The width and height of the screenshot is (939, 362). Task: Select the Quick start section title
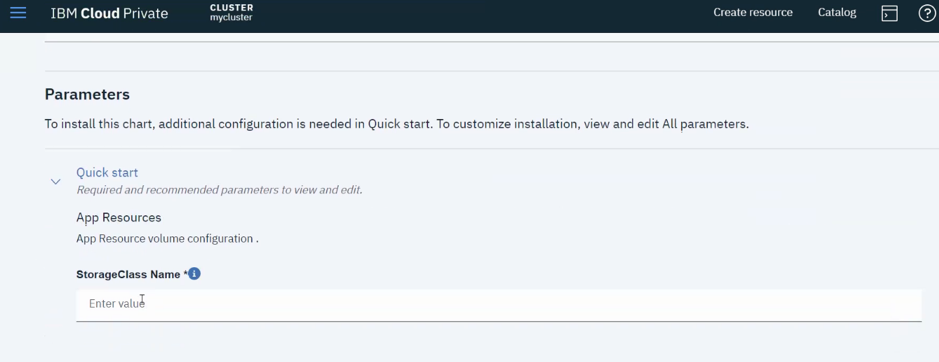107,173
